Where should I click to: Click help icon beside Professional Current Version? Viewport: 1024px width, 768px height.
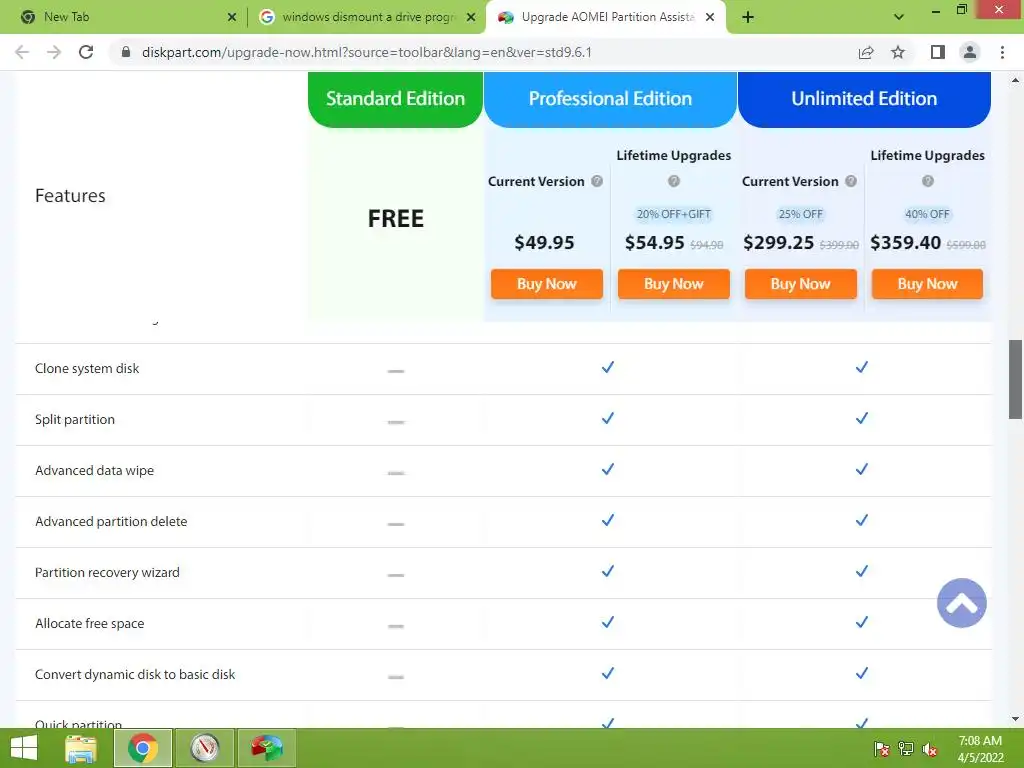(x=597, y=181)
